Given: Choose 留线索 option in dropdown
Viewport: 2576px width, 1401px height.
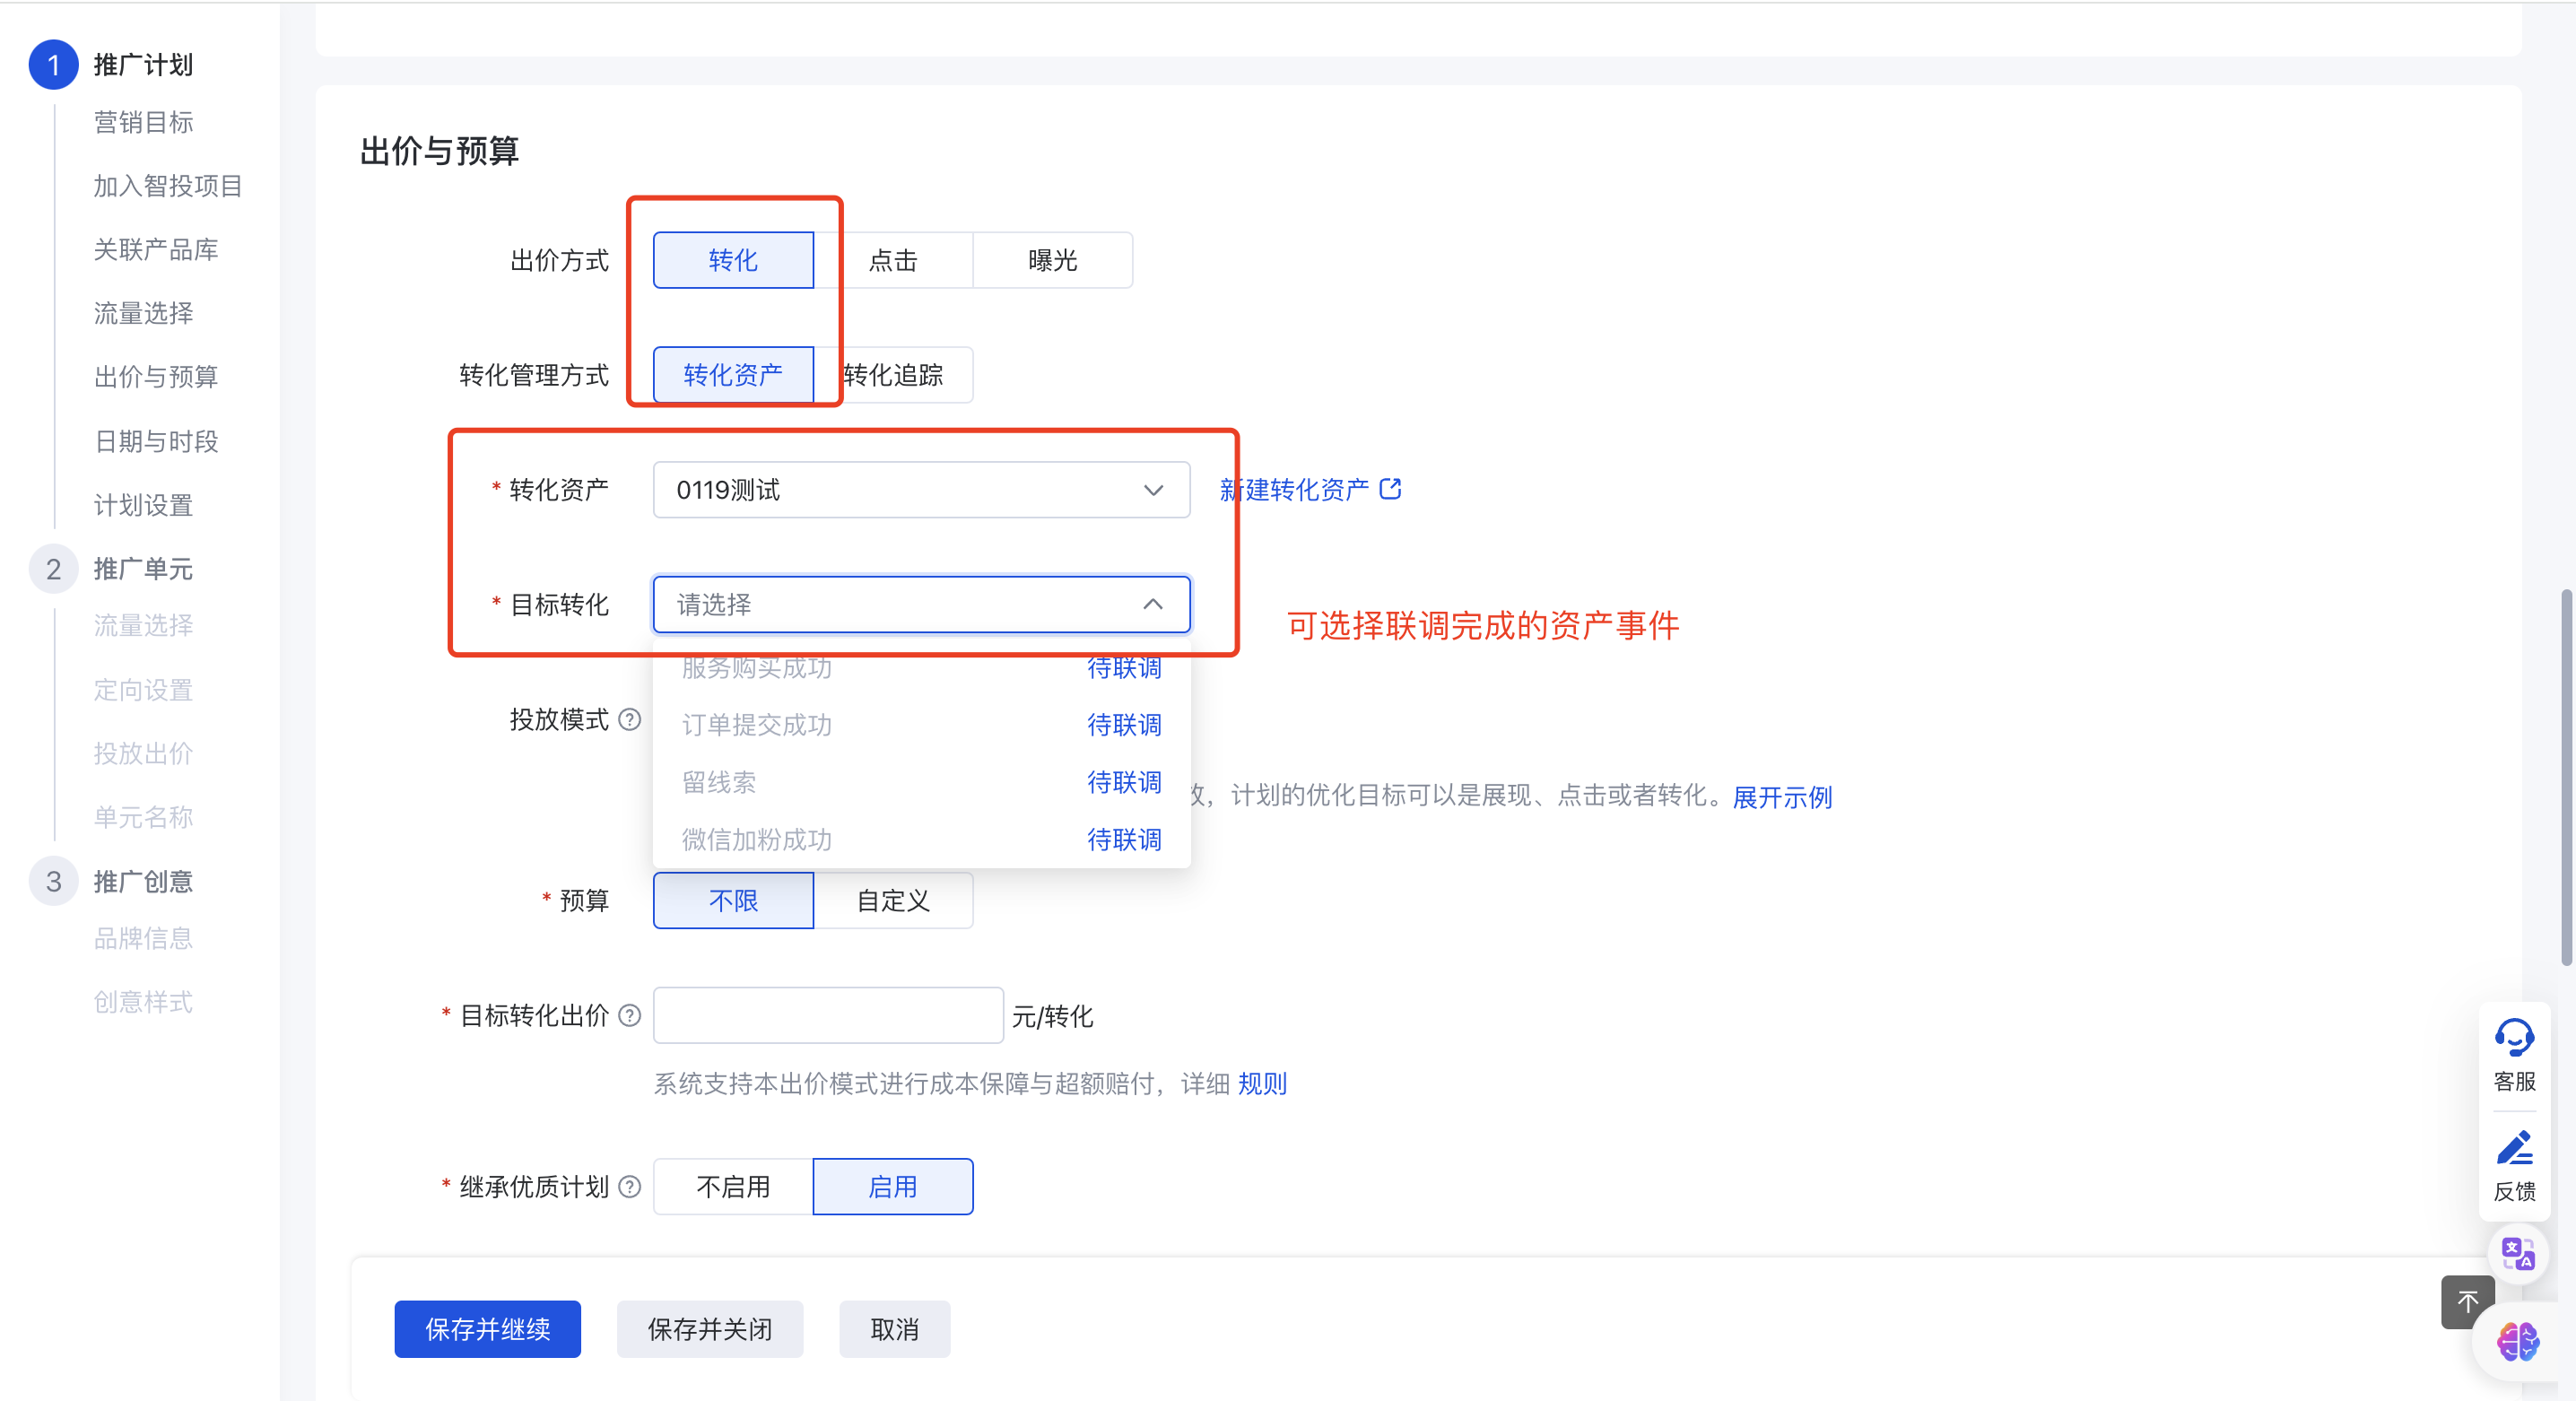Looking at the screenshot, I should click(921, 782).
